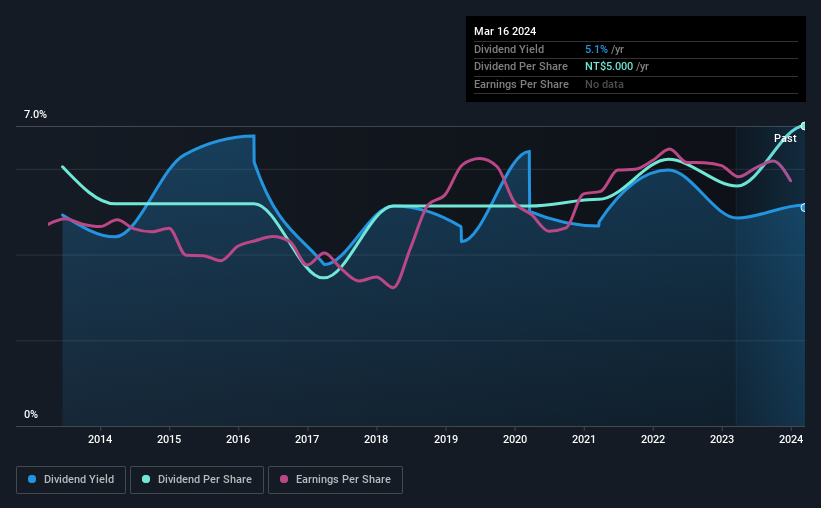The image size is (821, 508).
Task: Click the 2019 x-axis year label
Action: pos(446,439)
